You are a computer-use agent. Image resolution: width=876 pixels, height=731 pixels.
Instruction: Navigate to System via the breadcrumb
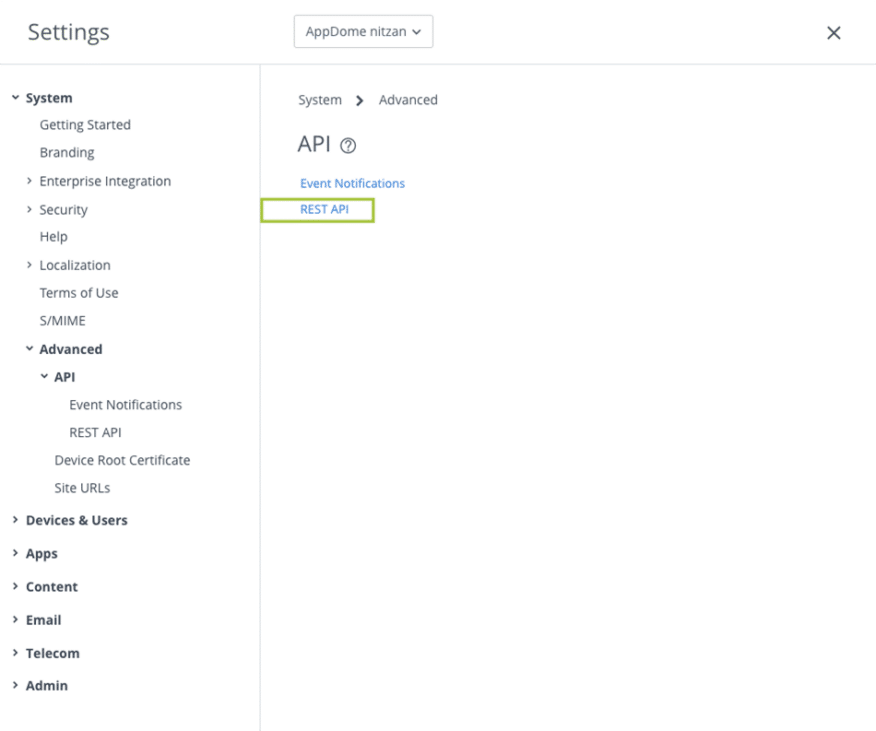click(x=318, y=100)
